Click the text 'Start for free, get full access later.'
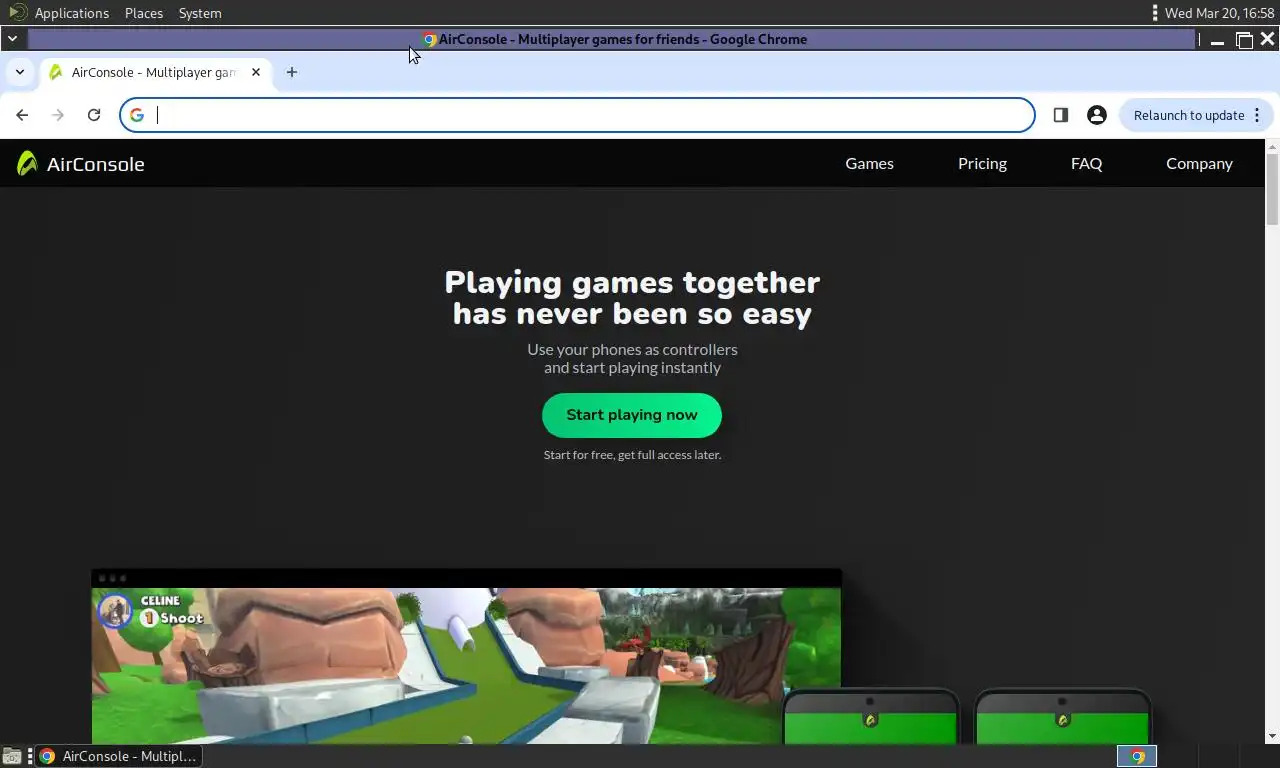The image size is (1280, 768). [x=632, y=455]
